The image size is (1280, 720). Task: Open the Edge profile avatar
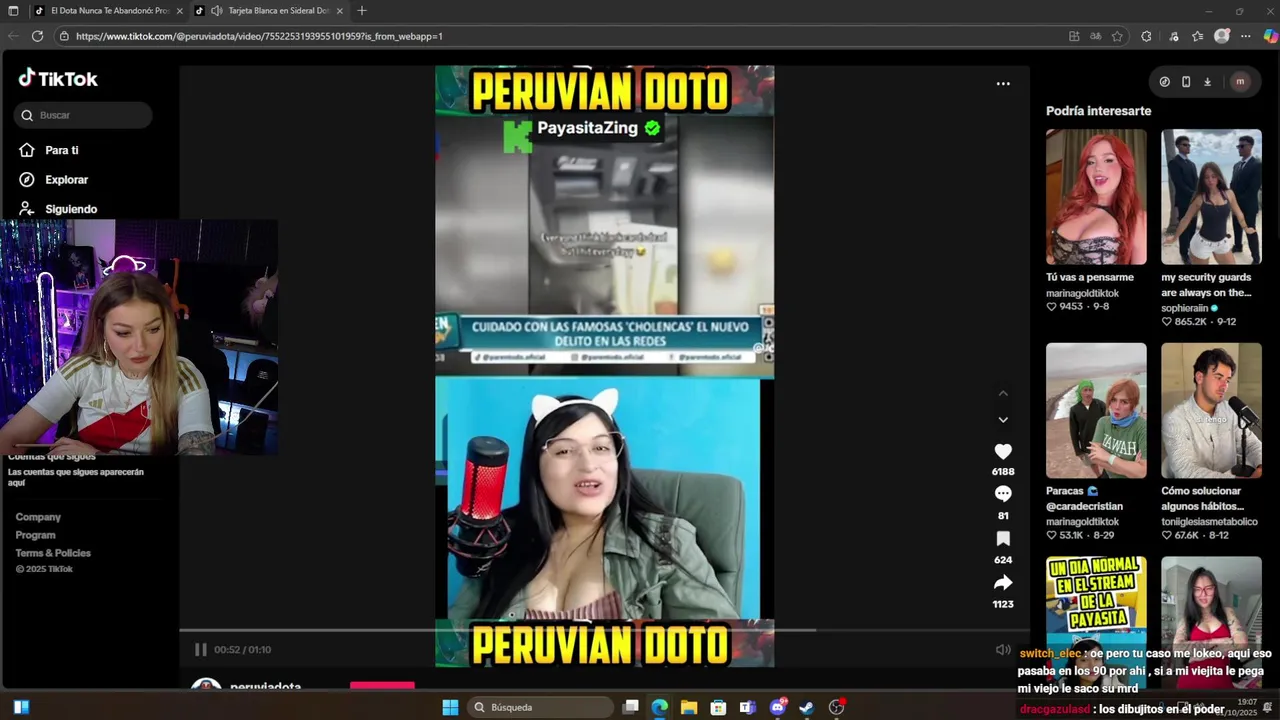tap(1221, 36)
